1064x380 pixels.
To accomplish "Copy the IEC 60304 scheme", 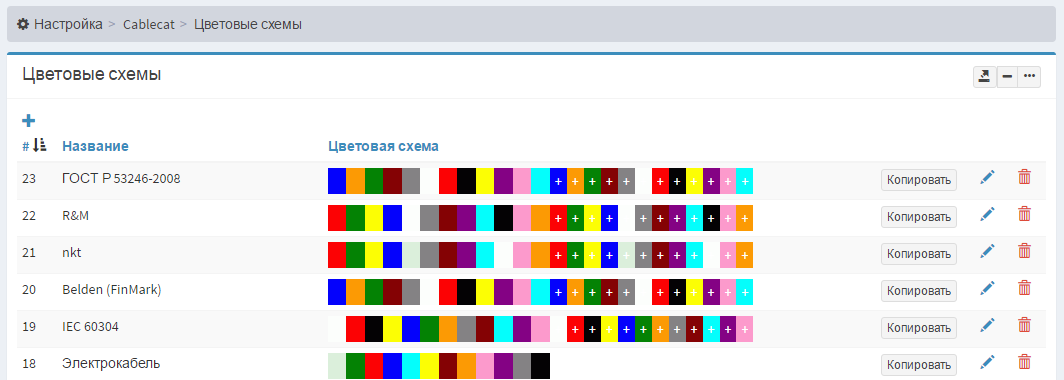I will (919, 327).
